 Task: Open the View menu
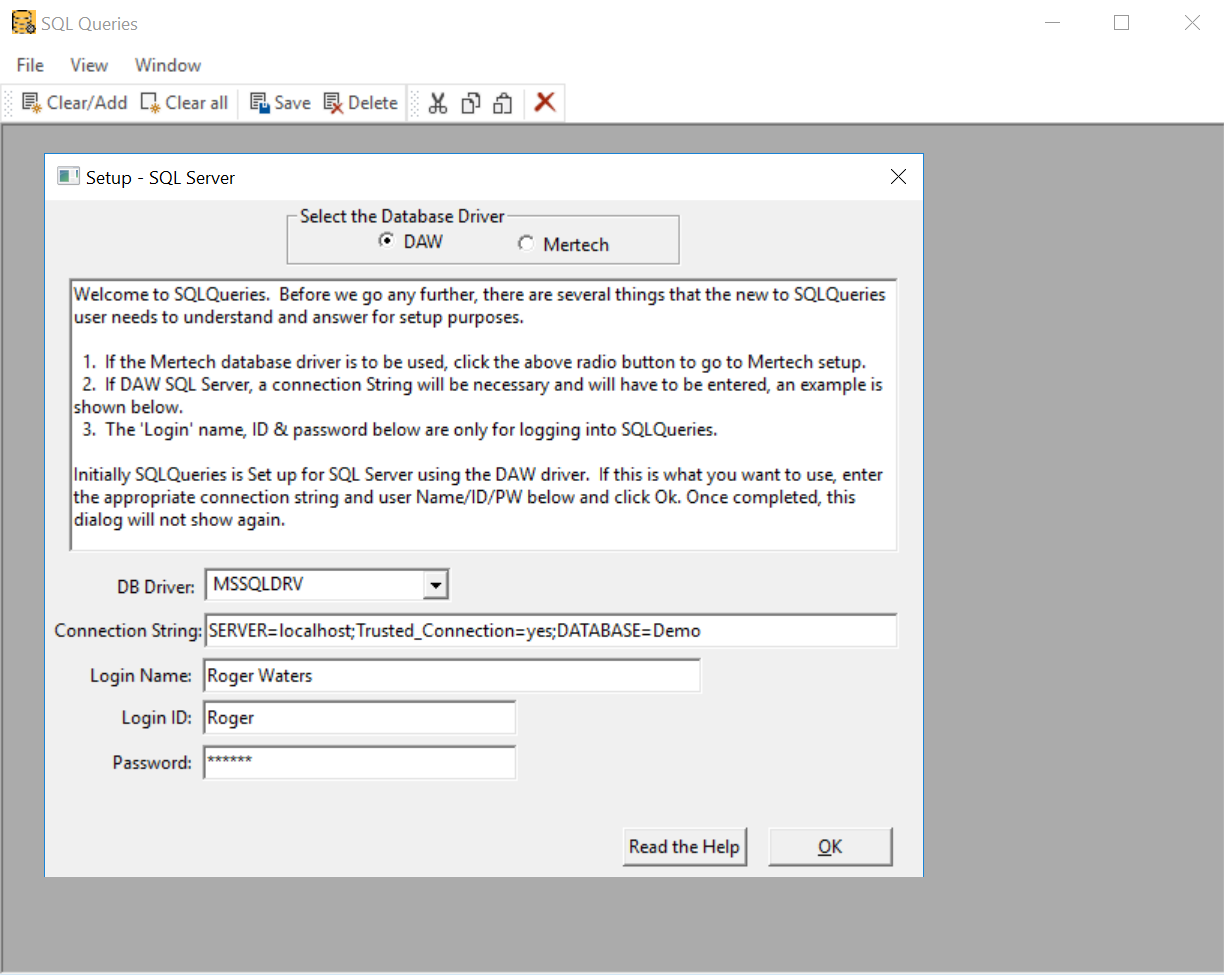(89, 65)
